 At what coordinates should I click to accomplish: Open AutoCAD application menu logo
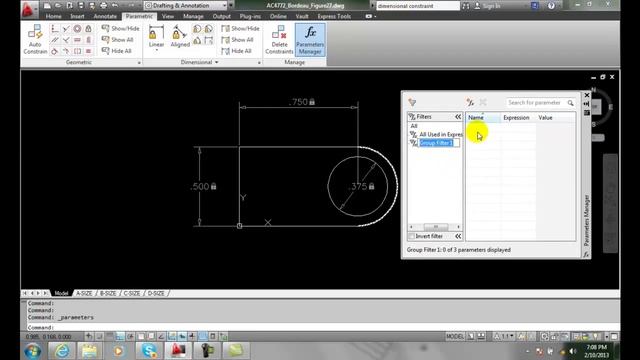28,9
